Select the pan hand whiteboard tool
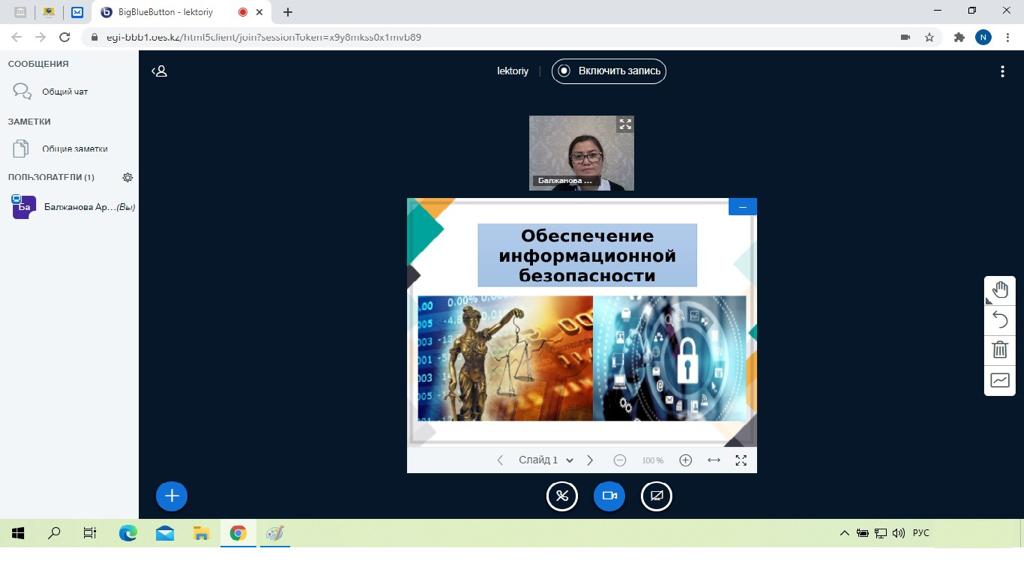 [x=1000, y=290]
